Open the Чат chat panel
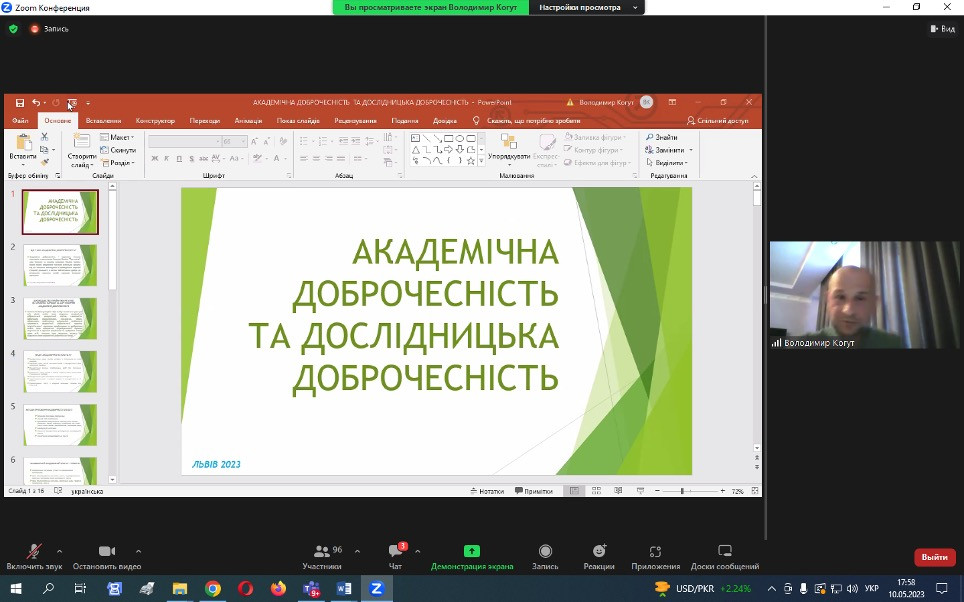This screenshot has width=964, height=602. coord(394,552)
